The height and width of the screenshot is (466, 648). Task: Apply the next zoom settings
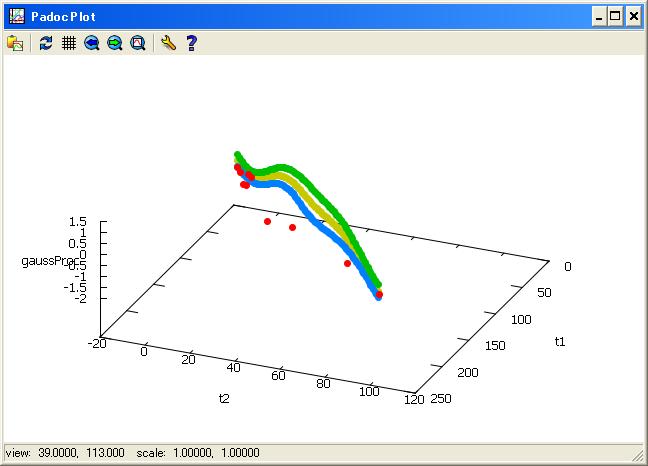tap(115, 43)
